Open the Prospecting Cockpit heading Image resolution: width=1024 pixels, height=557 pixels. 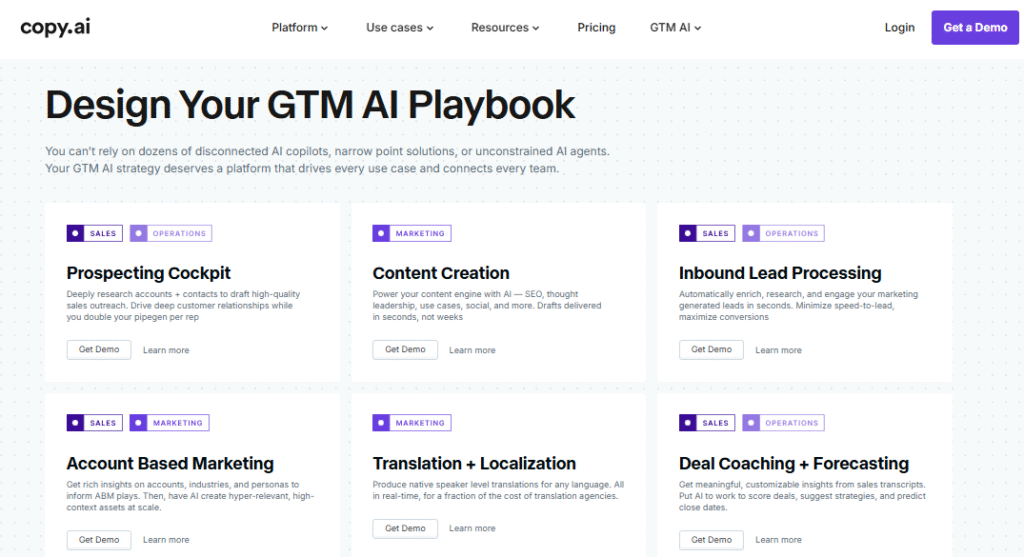[x=148, y=273]
